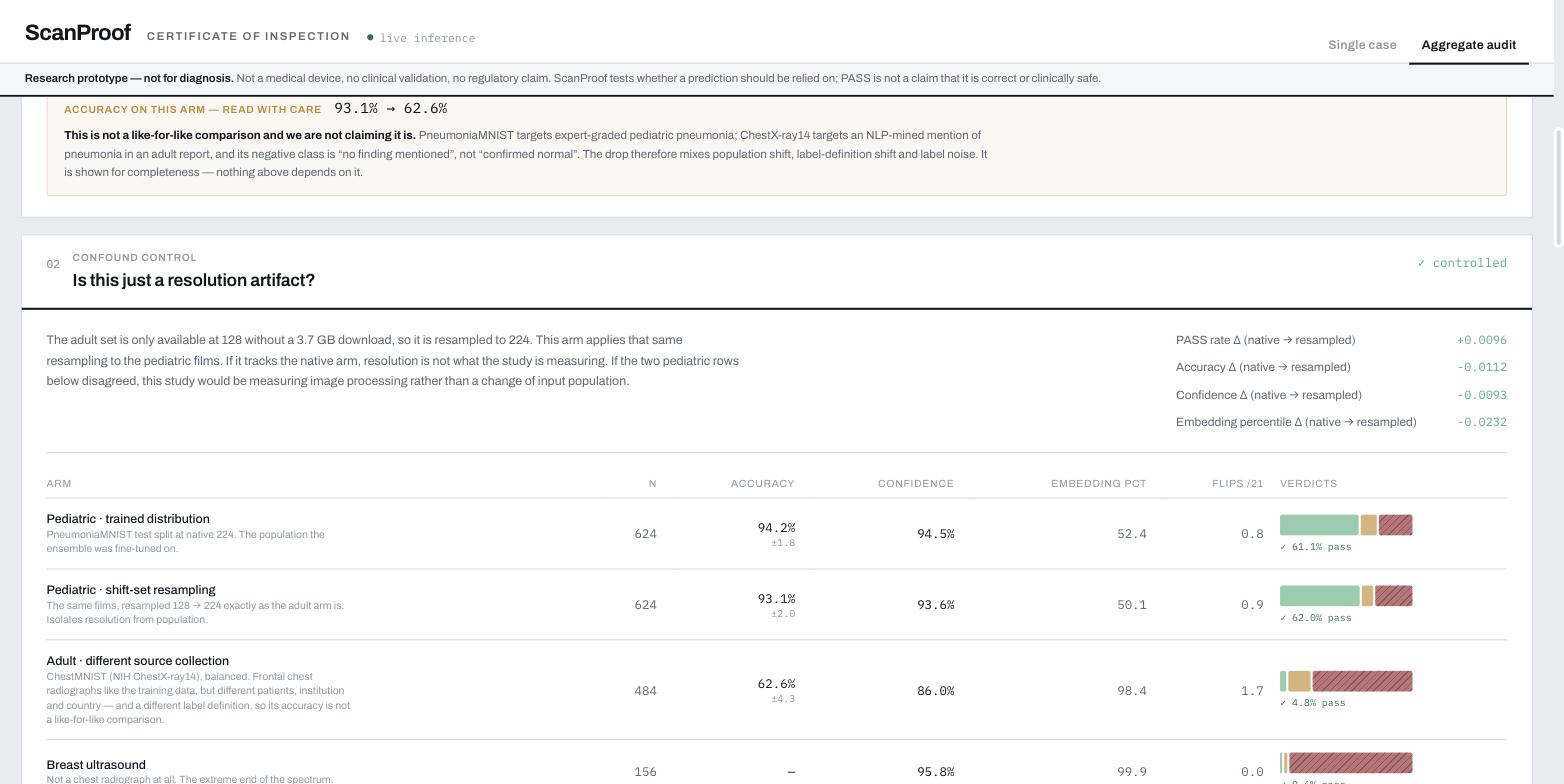Click the Confidence delta value -0.0093
The width and height of the screenshot is (1564, 784).
point(1482,395)
